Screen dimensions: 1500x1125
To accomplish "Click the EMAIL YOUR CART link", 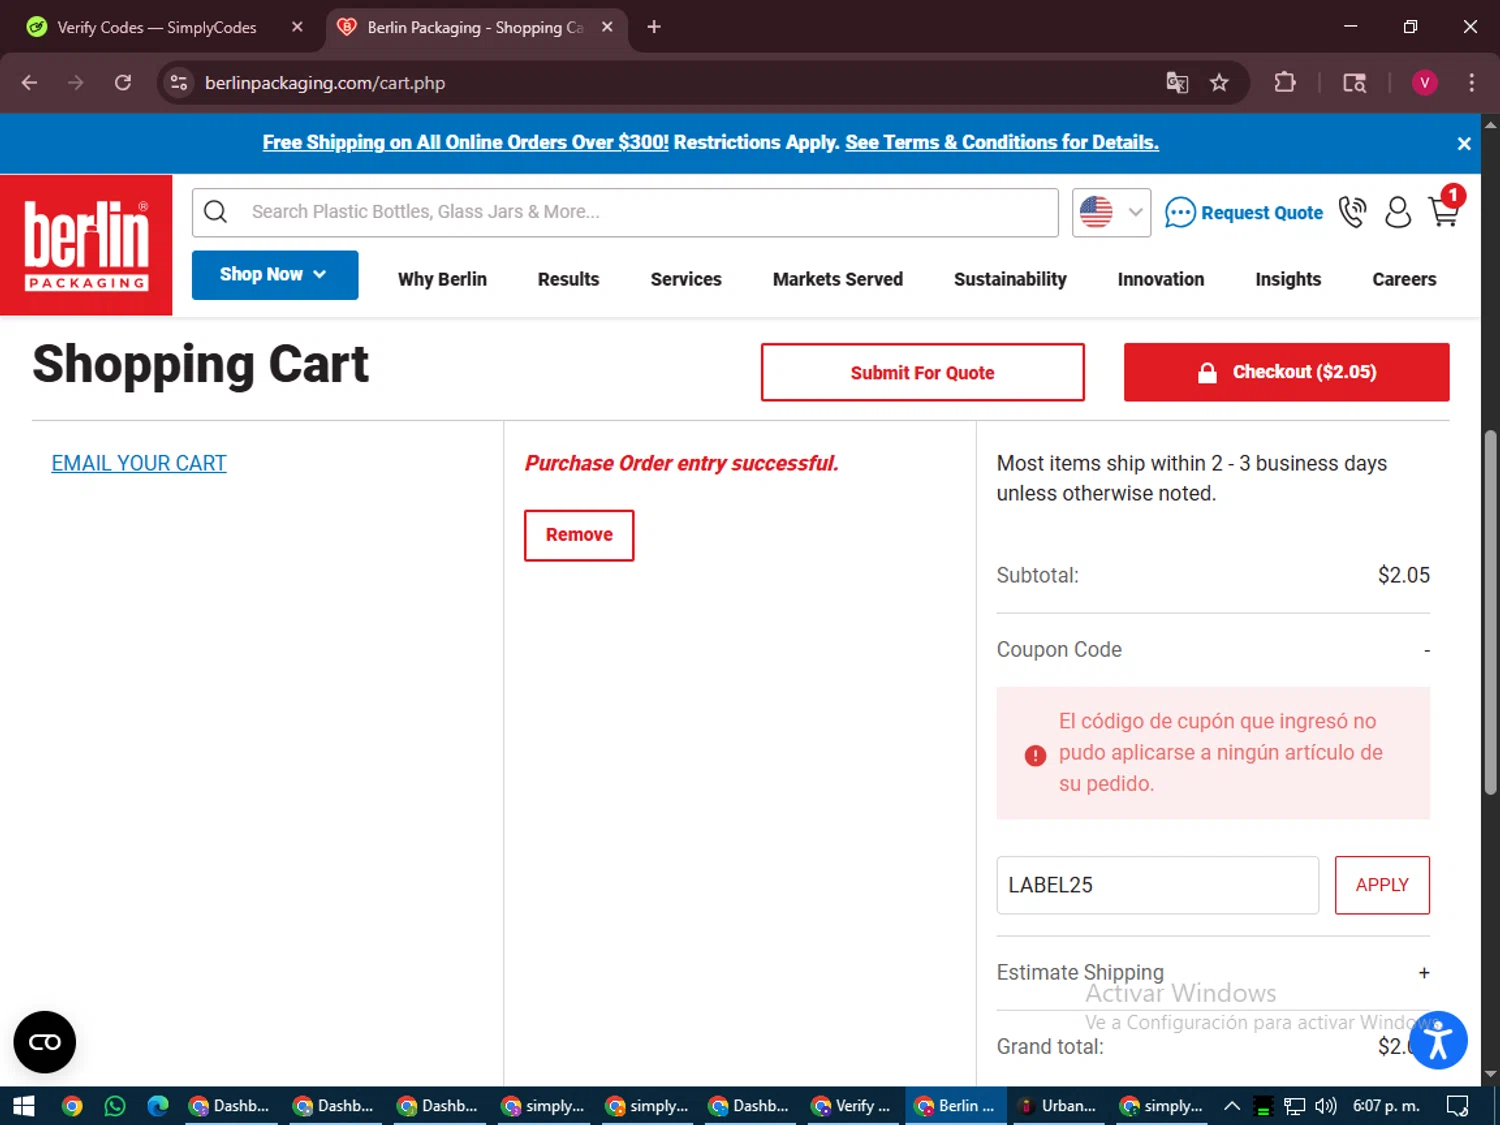I will (x=139, y=463).
